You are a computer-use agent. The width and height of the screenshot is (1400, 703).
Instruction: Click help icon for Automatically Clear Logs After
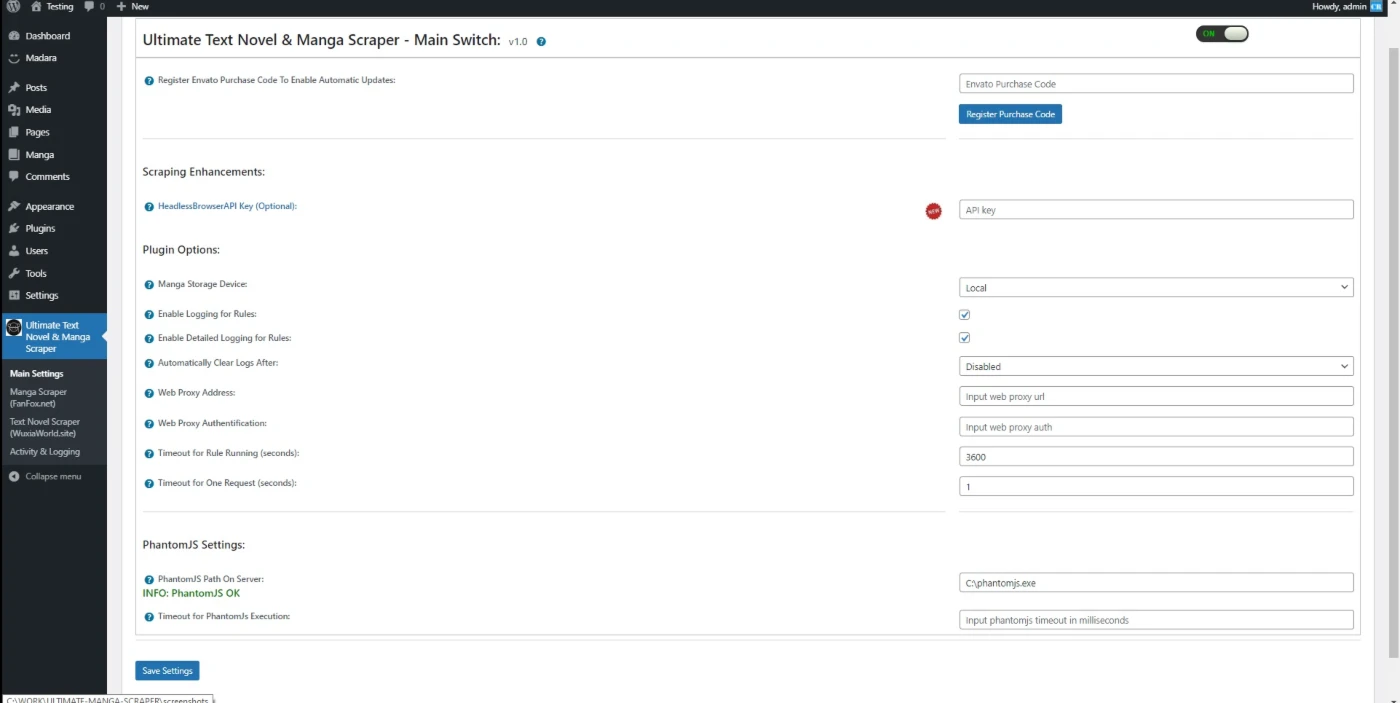149,363
